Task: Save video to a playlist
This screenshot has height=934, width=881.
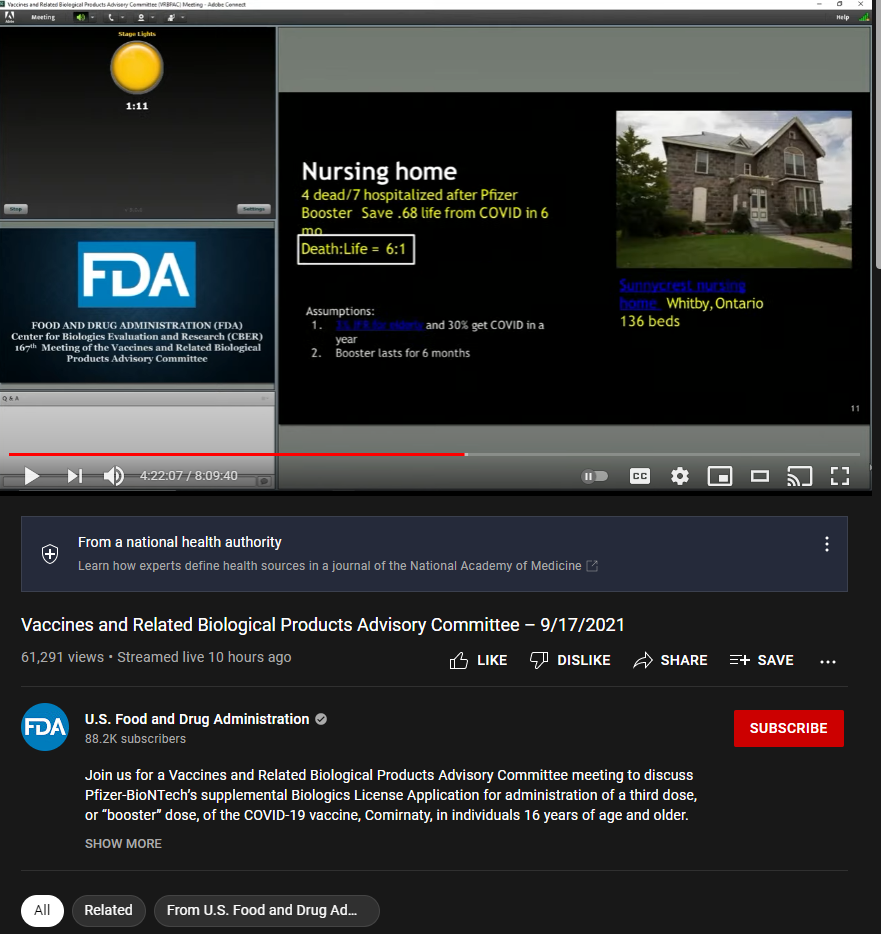Action: point(762,661)
